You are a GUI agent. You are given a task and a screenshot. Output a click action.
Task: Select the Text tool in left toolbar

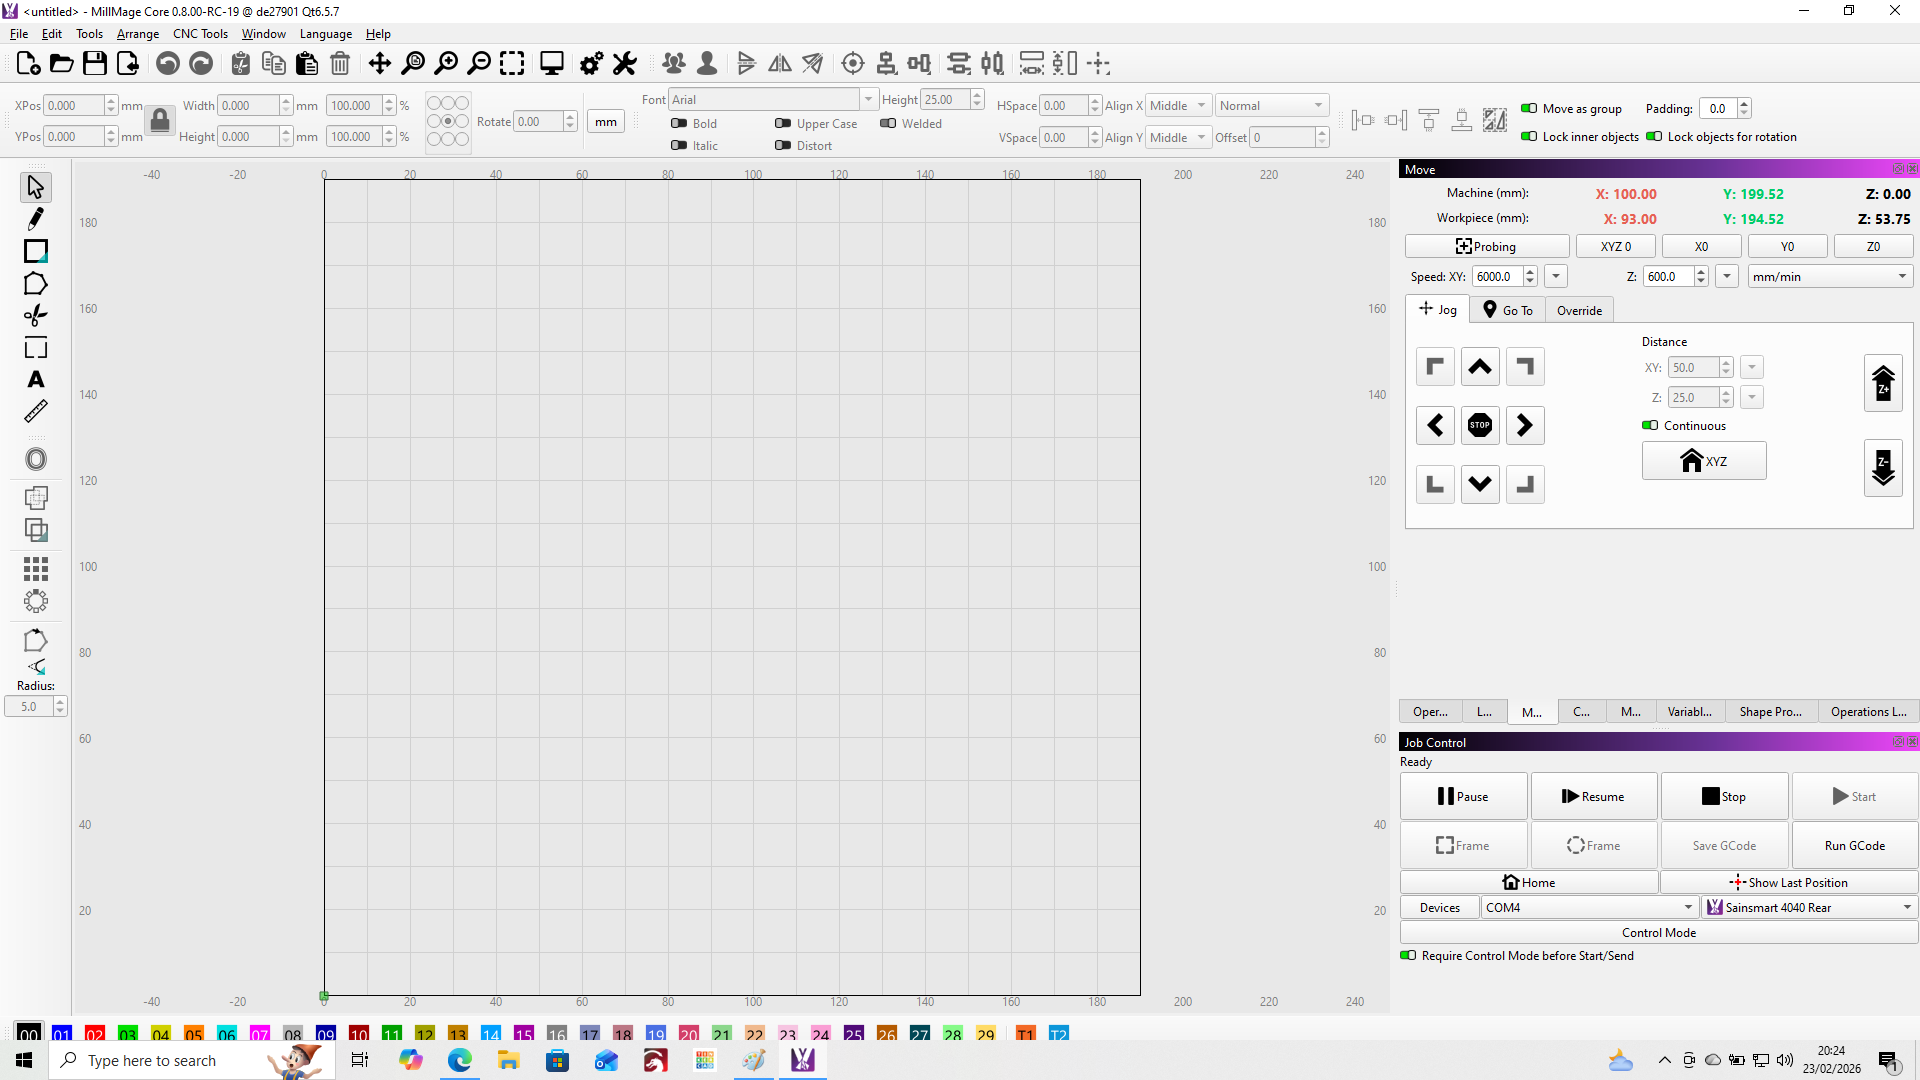(36, 380)
